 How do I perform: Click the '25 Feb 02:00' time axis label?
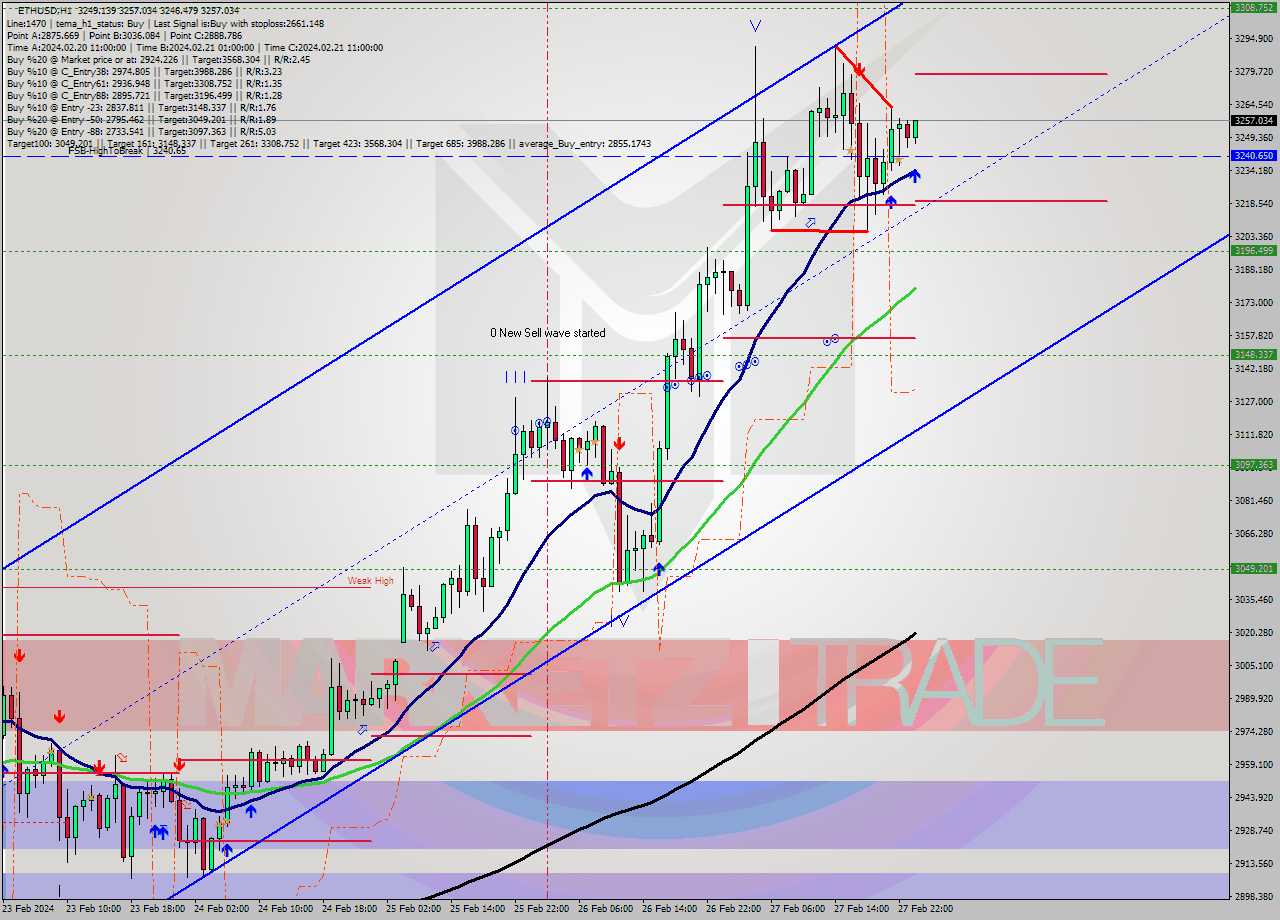(x=414, y=909)
